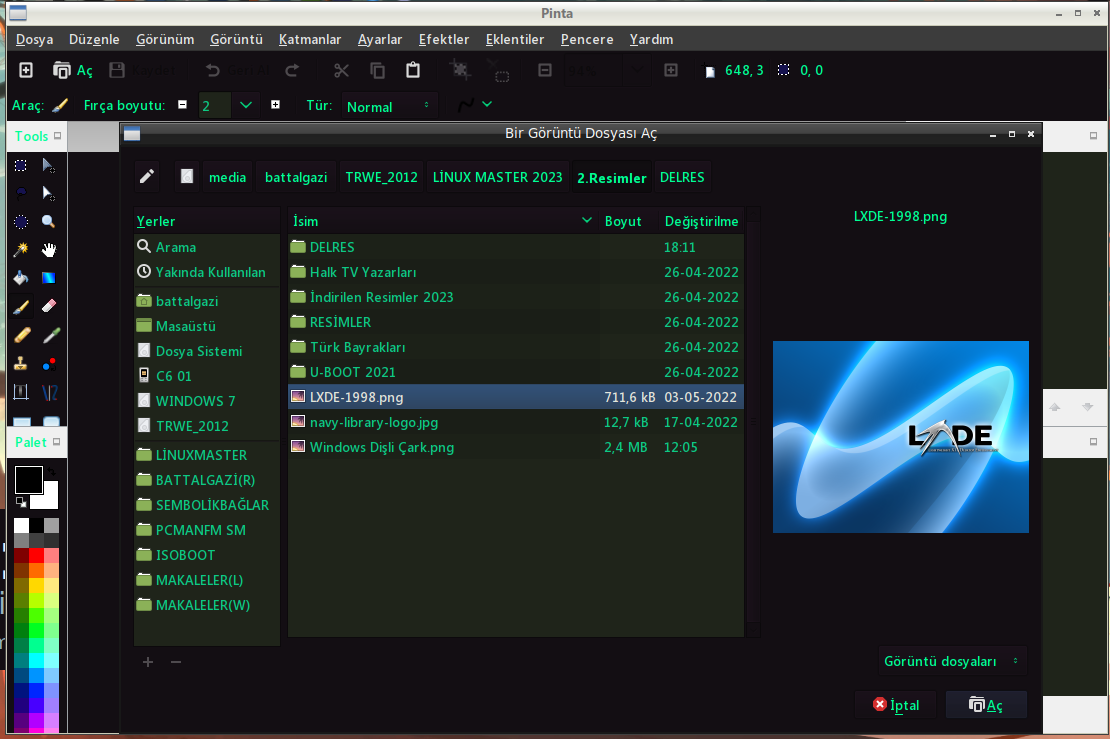Screen dimensions: 1110x739
Task: Select the Lasso Select tool
Action: 21,193
